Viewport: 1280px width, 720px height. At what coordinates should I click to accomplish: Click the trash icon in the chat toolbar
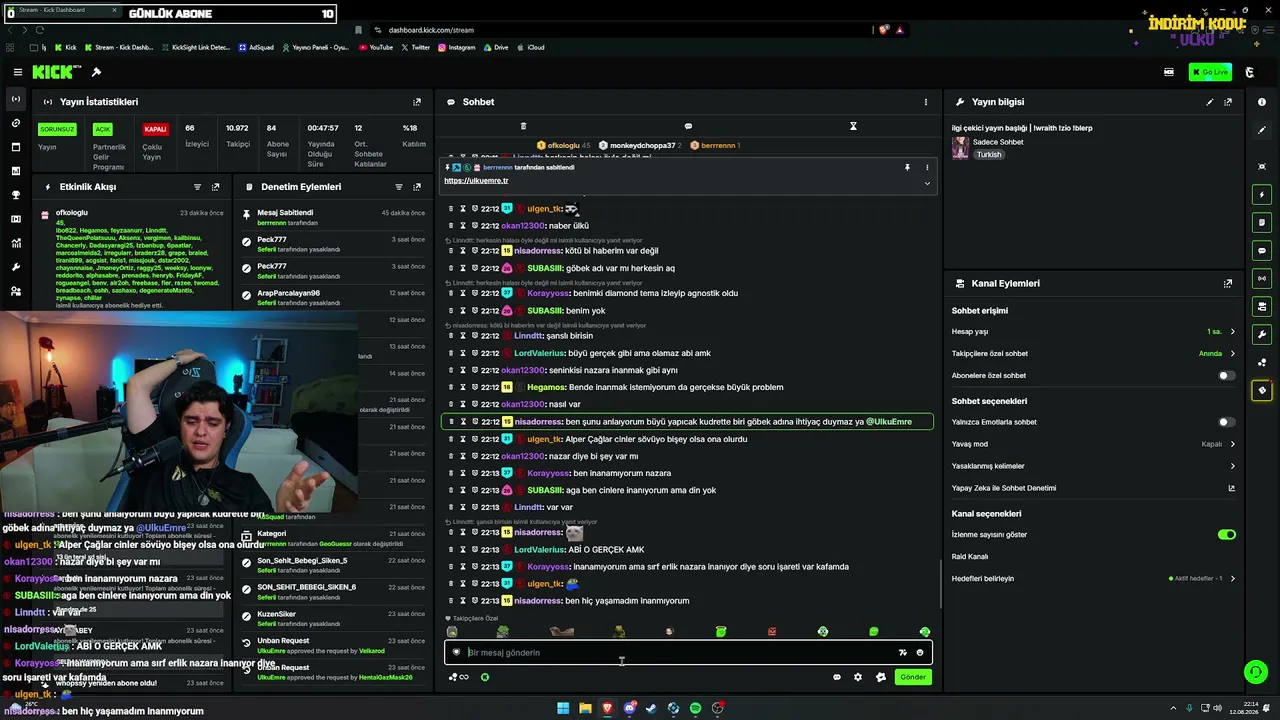click(x=523, y=126)
